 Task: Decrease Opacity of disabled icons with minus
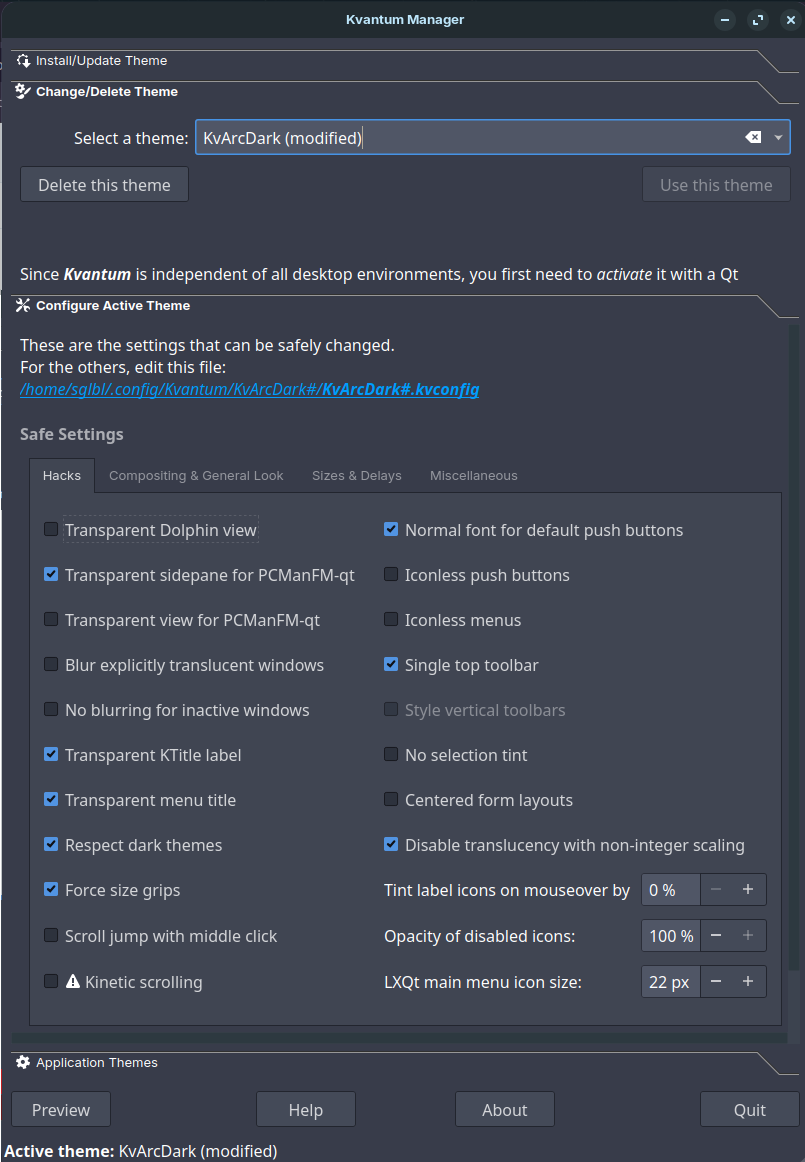coord(716,936)
